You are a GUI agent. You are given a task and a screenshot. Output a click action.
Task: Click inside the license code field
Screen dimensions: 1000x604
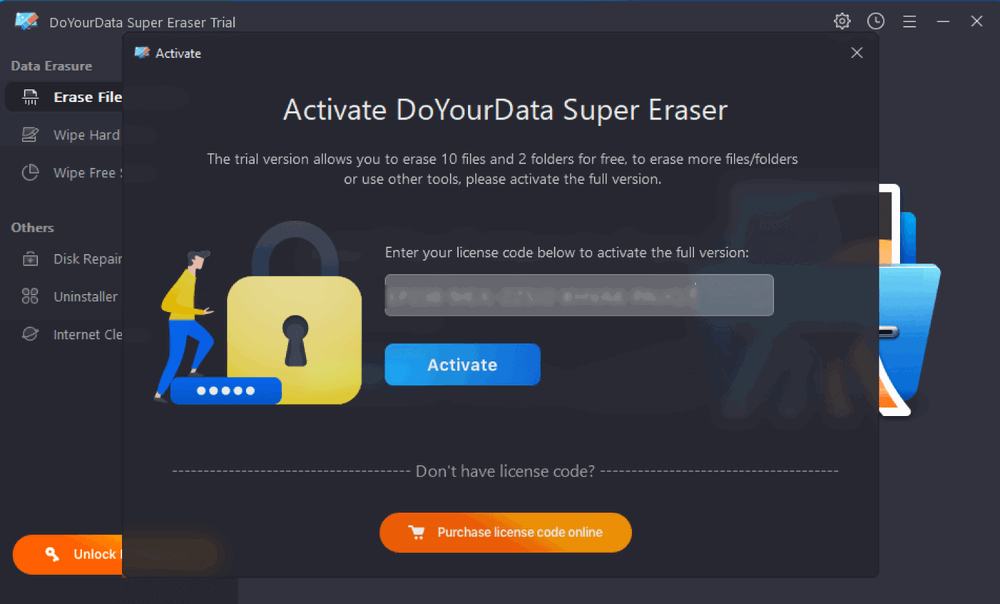tap(579, 295)
